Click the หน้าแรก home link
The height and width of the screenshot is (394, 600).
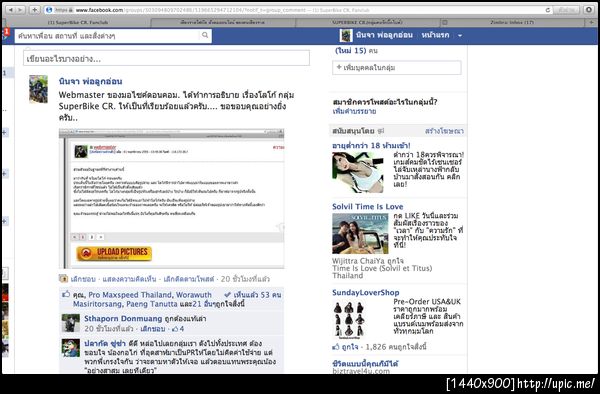pos(435,35)
